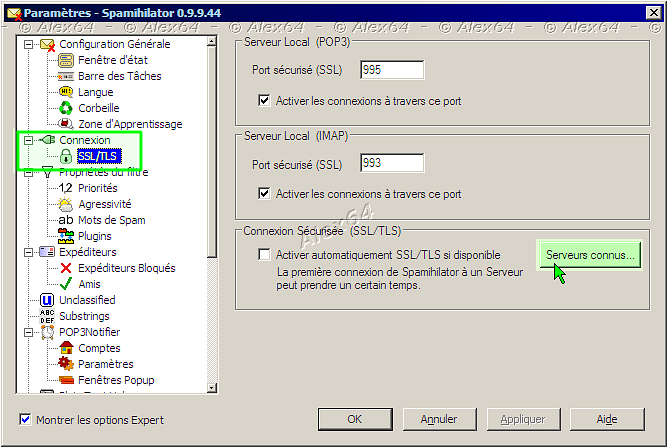Click the tree vertical scrollbar thumb
667x447 pixels.
(x=211, y=152)
